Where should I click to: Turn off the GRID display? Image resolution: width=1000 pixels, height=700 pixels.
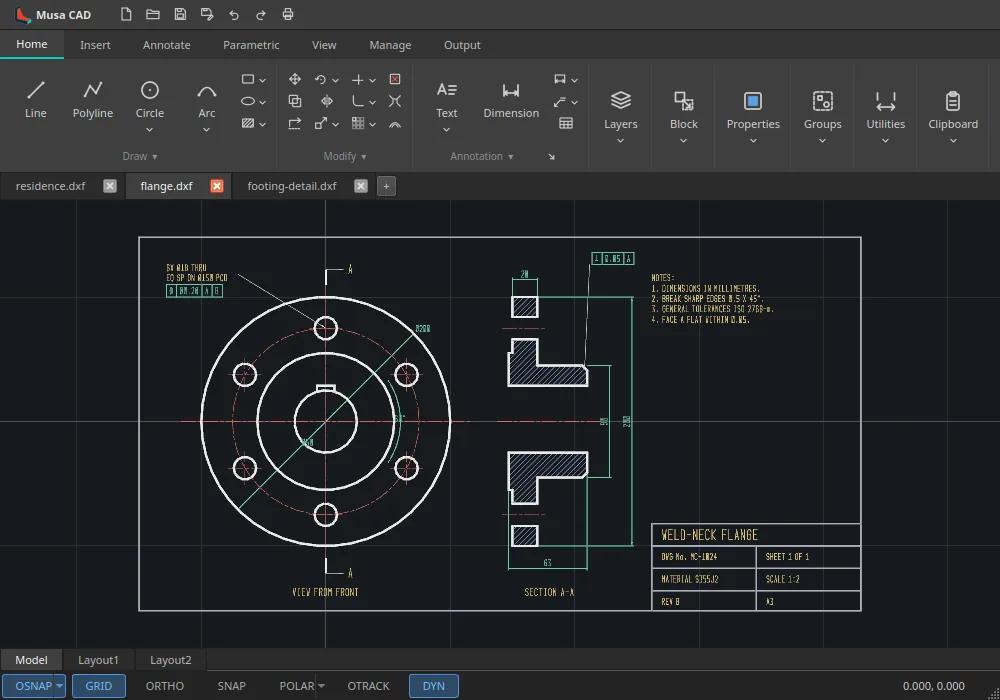[99, 686]
